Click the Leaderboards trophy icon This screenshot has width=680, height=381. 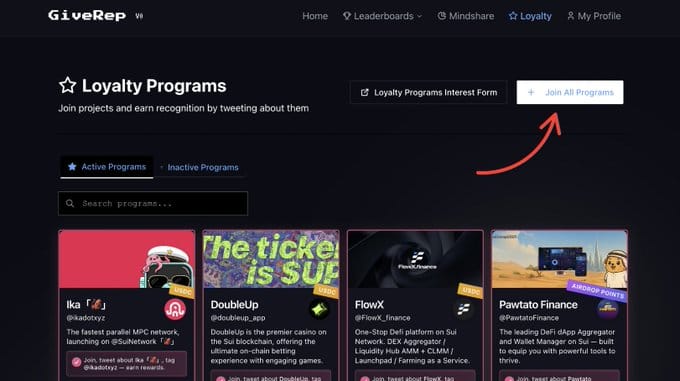(x=347, y=16)
